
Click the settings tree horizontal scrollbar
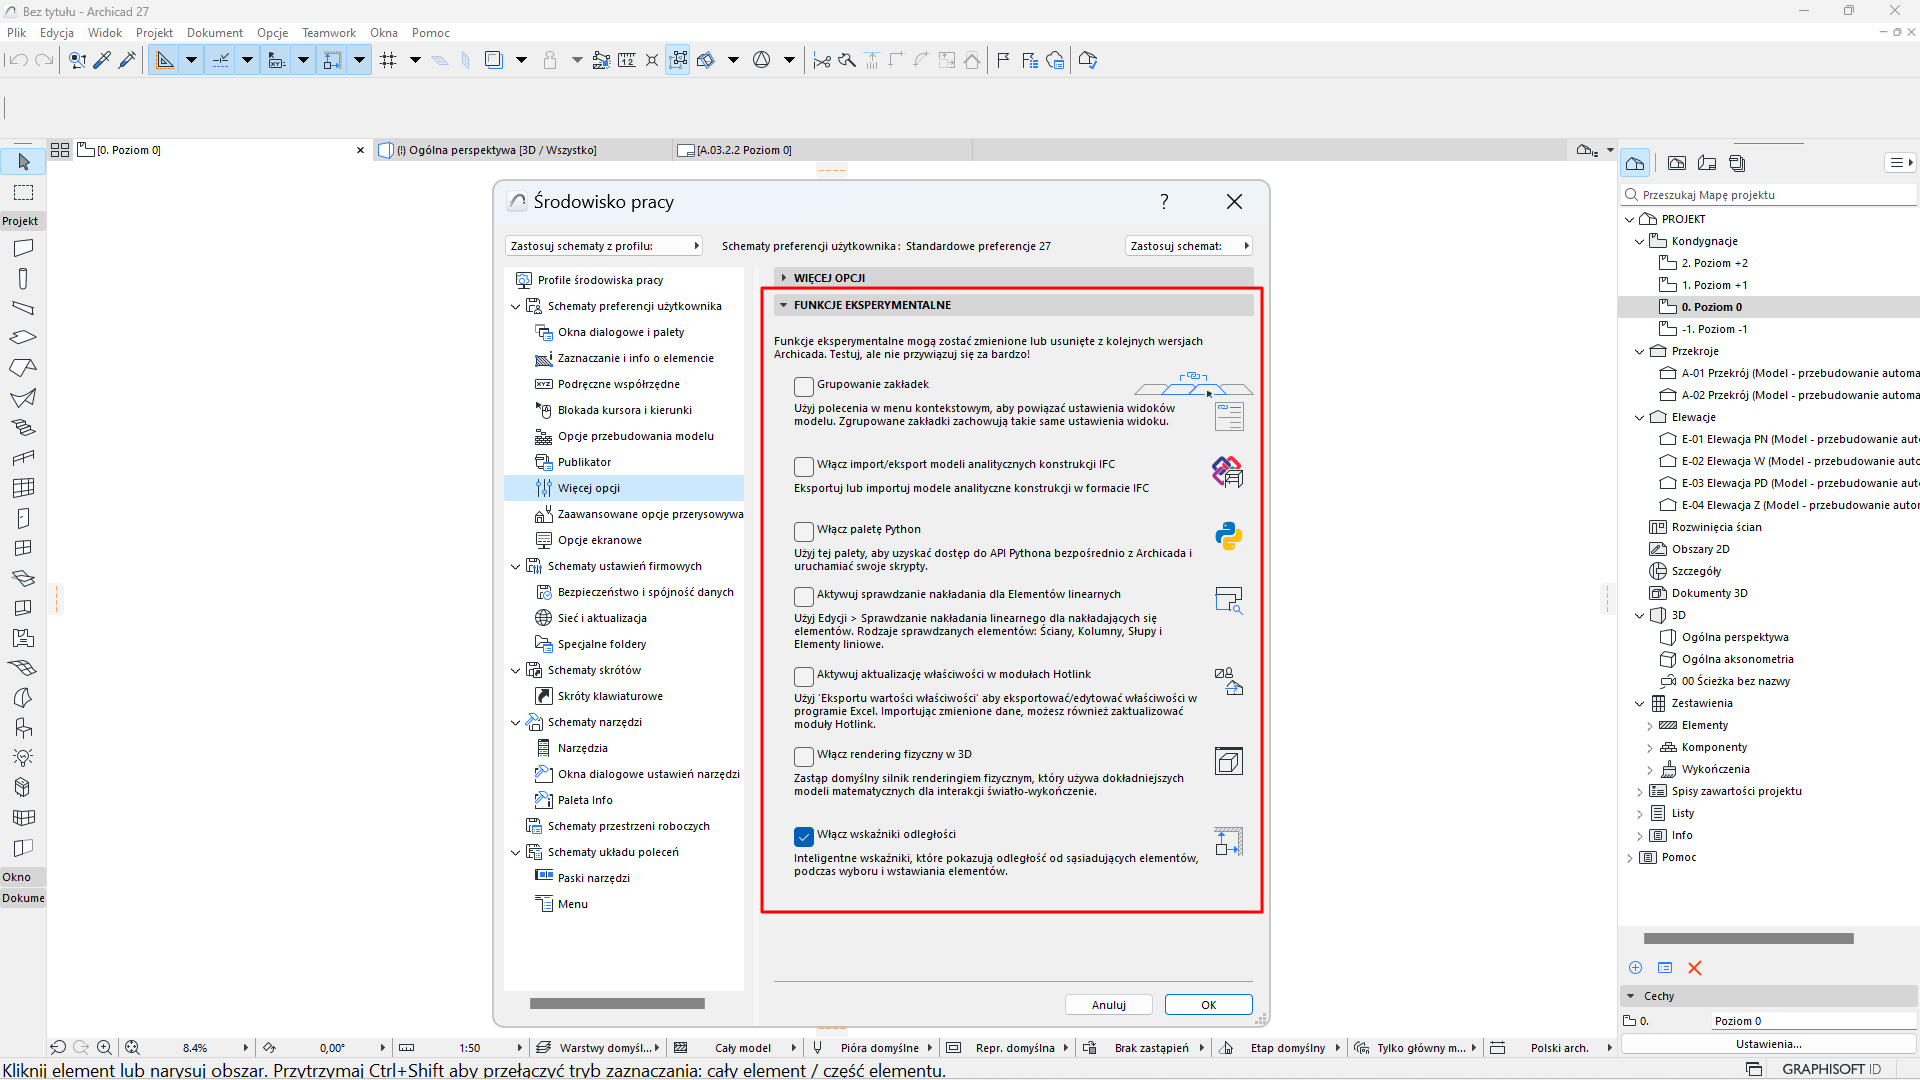(x=617, y=1003)
